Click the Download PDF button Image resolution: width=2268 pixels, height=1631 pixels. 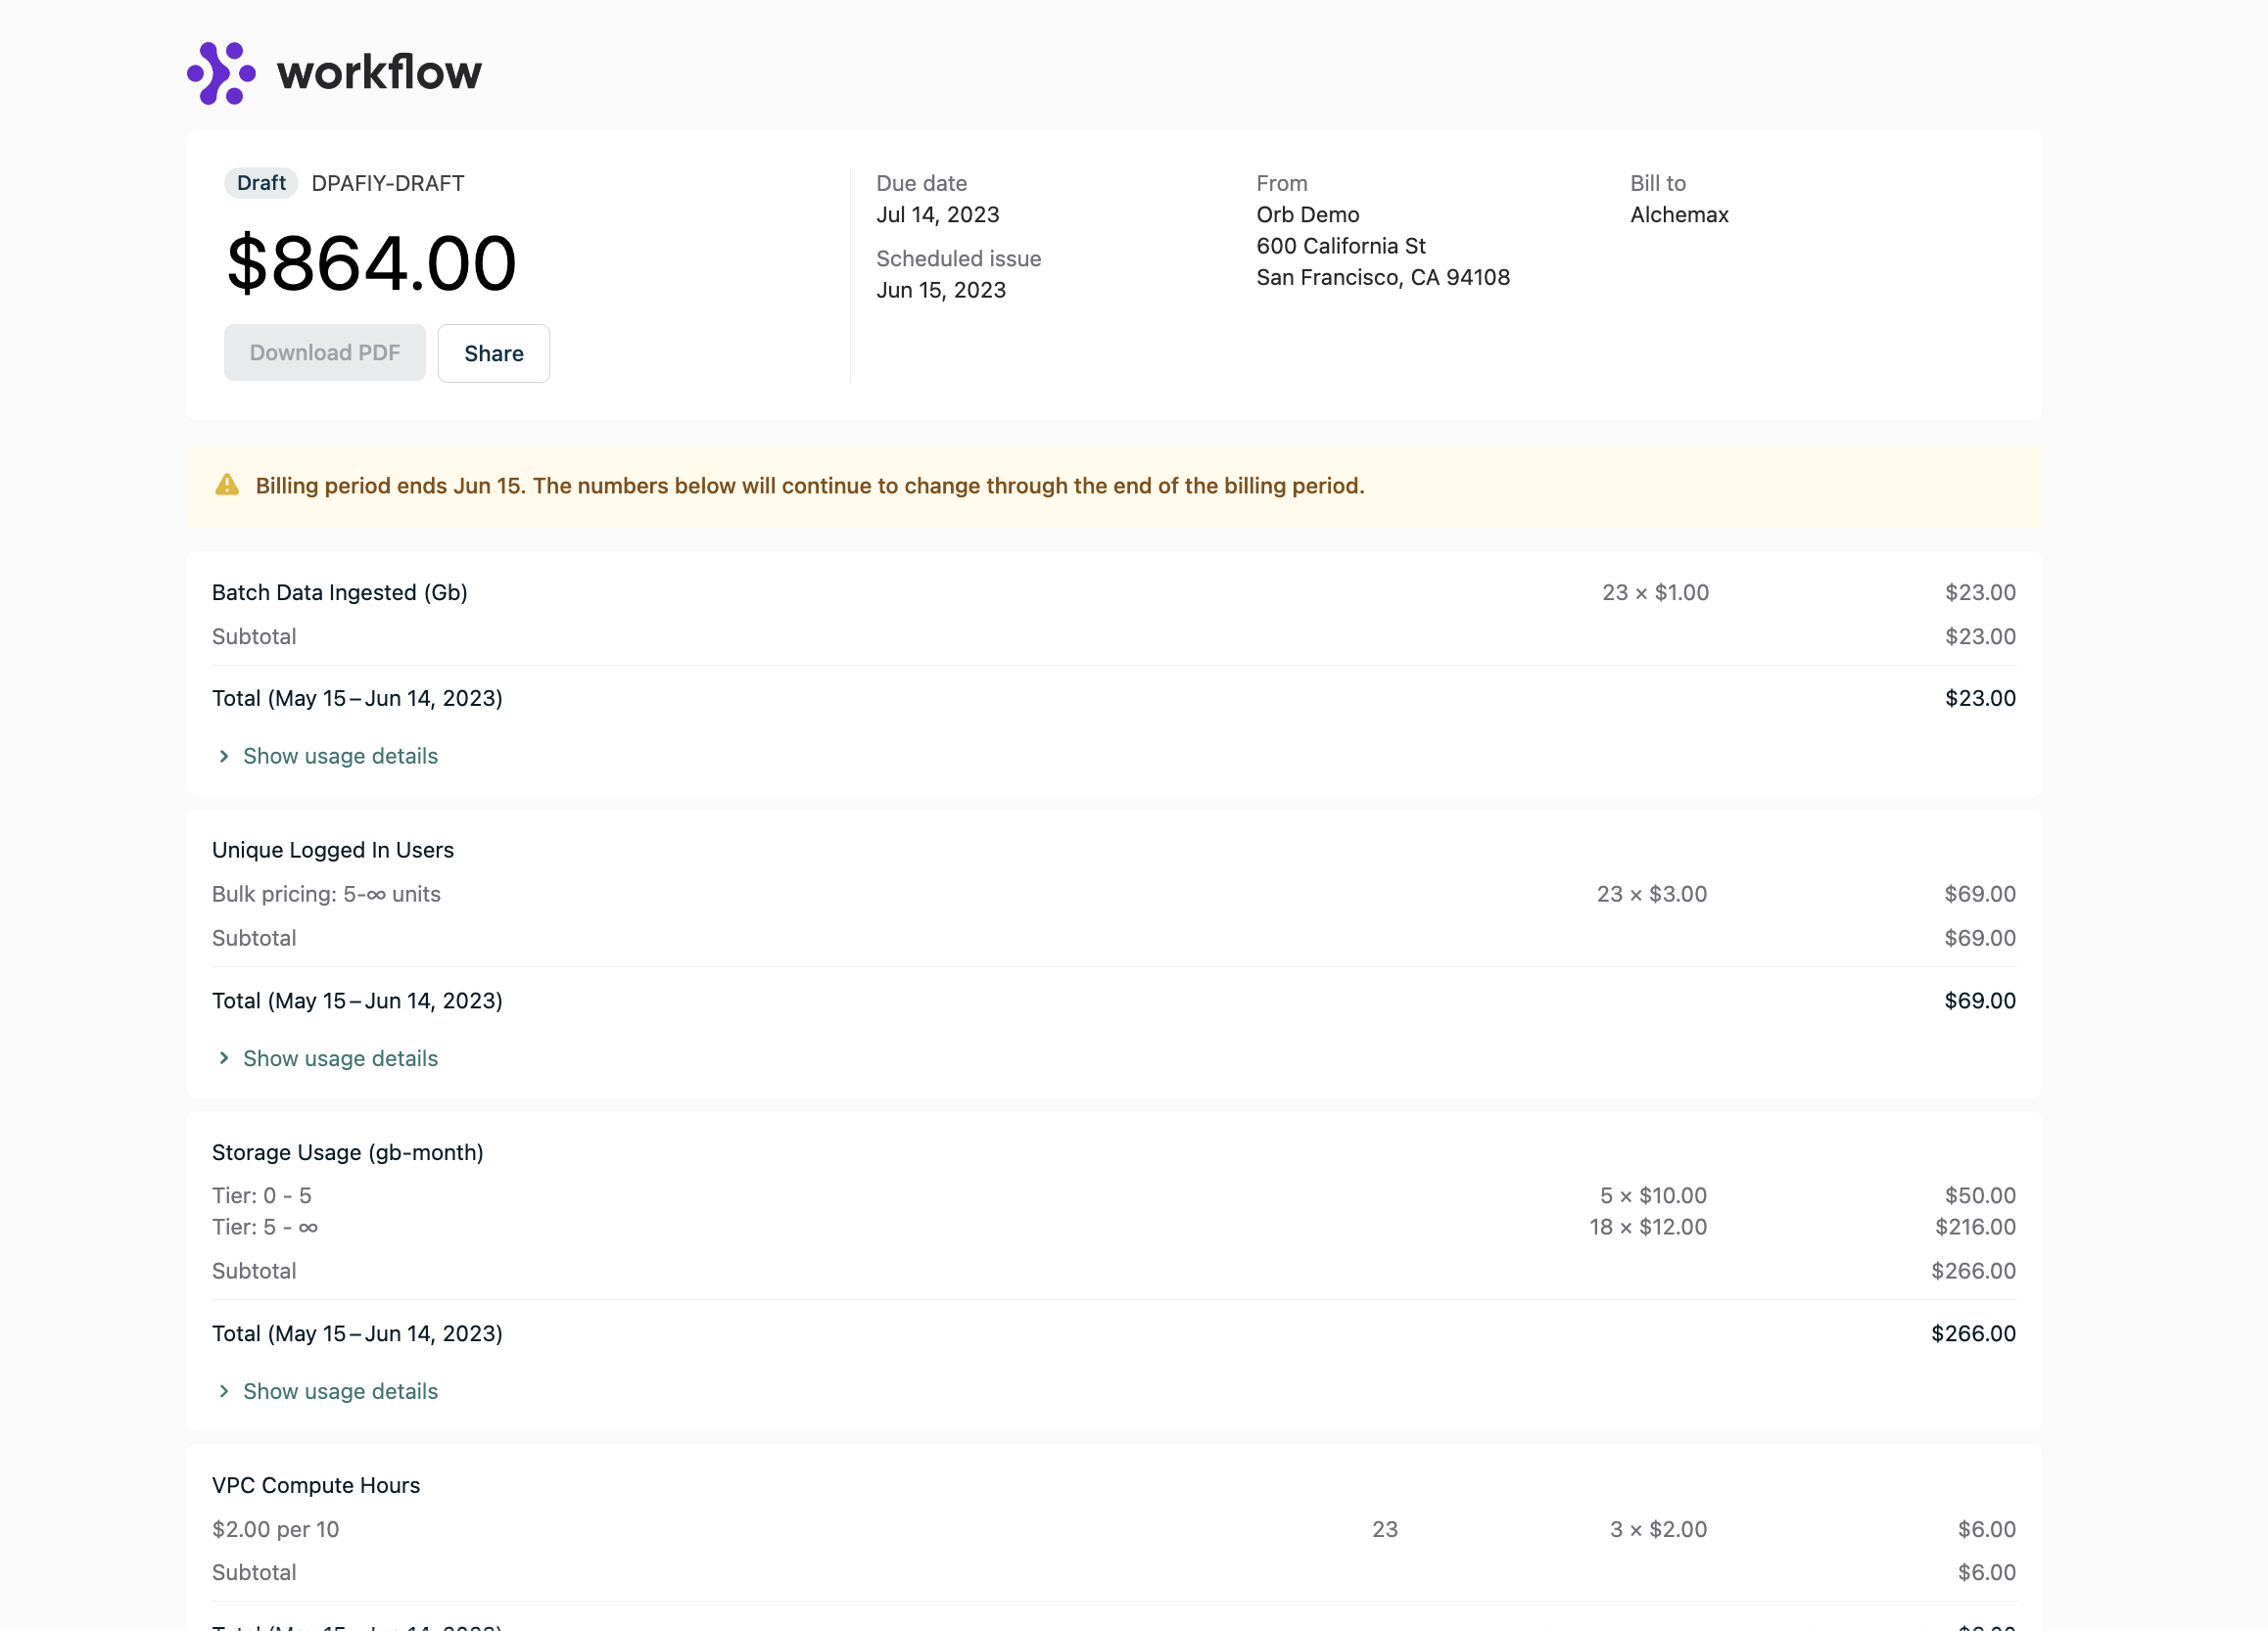point(325,353)
